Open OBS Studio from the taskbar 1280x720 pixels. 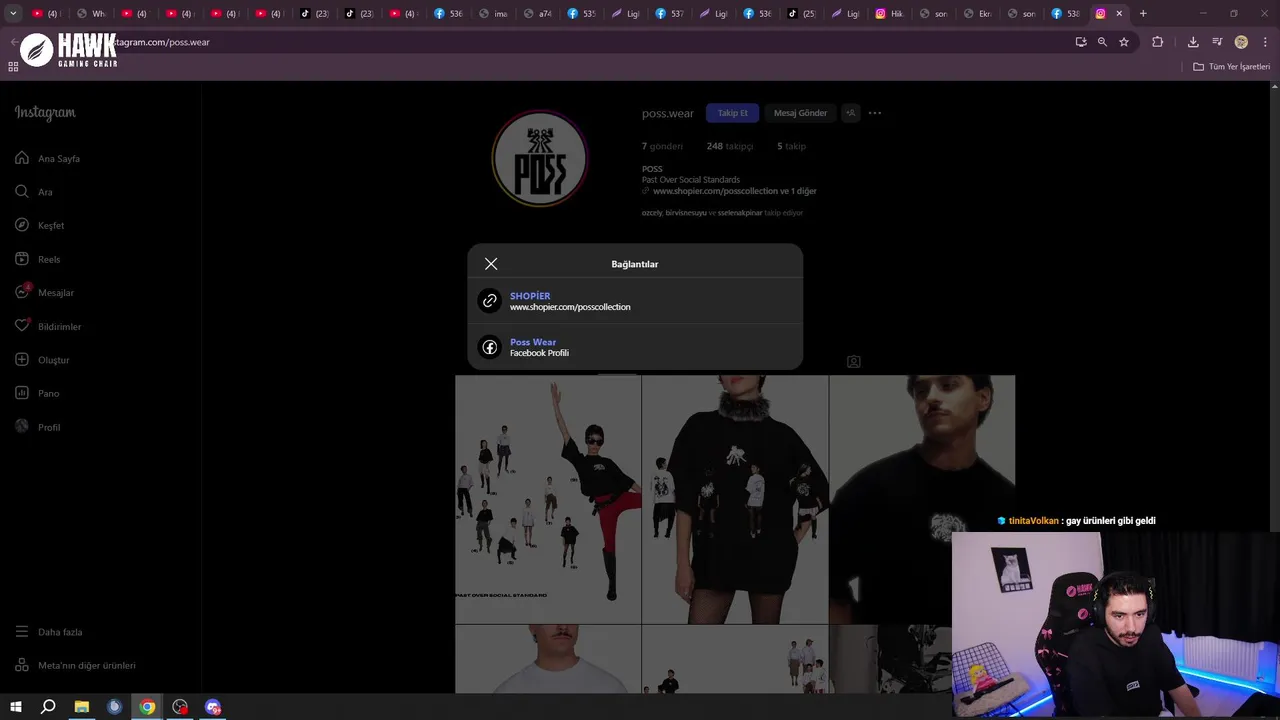[x=180, y=707]
